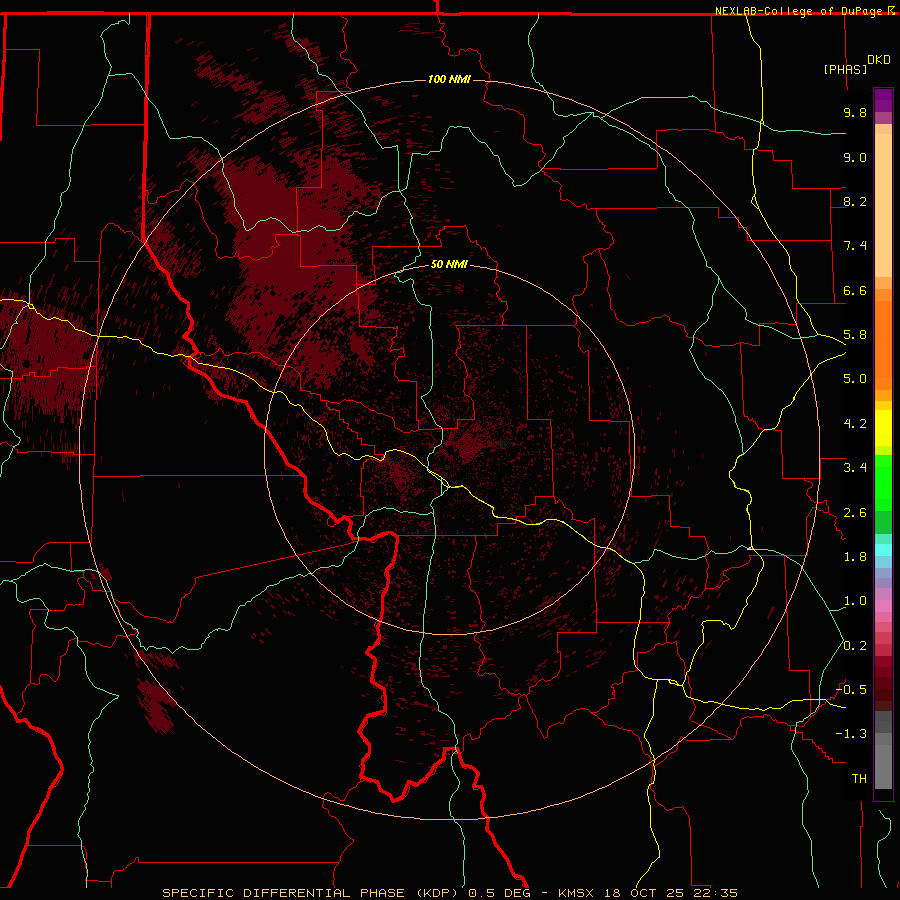The width and height of the screenshot is (900, 900).
Task: Click the DKD label above the color scale
Action: [x=878, y=60]
